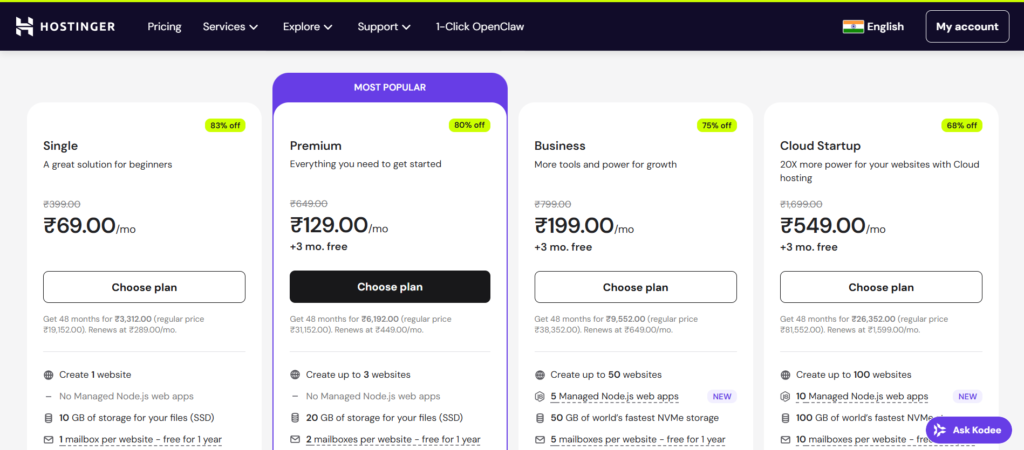Image resolution: width=1024 pixels, height=450 pixels.
Task: Go to 1-Click OpenClaw page
Action: (480, 27)
